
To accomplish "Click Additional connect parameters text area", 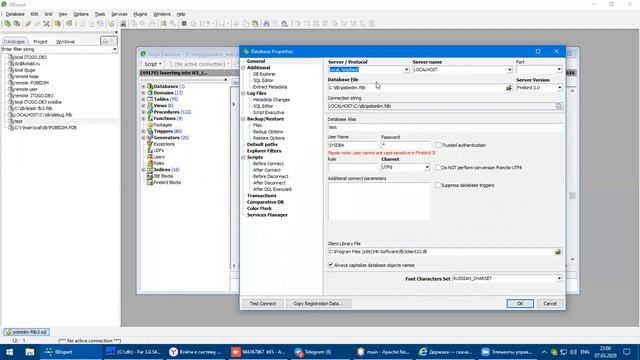I will click(x=379, y=201).
